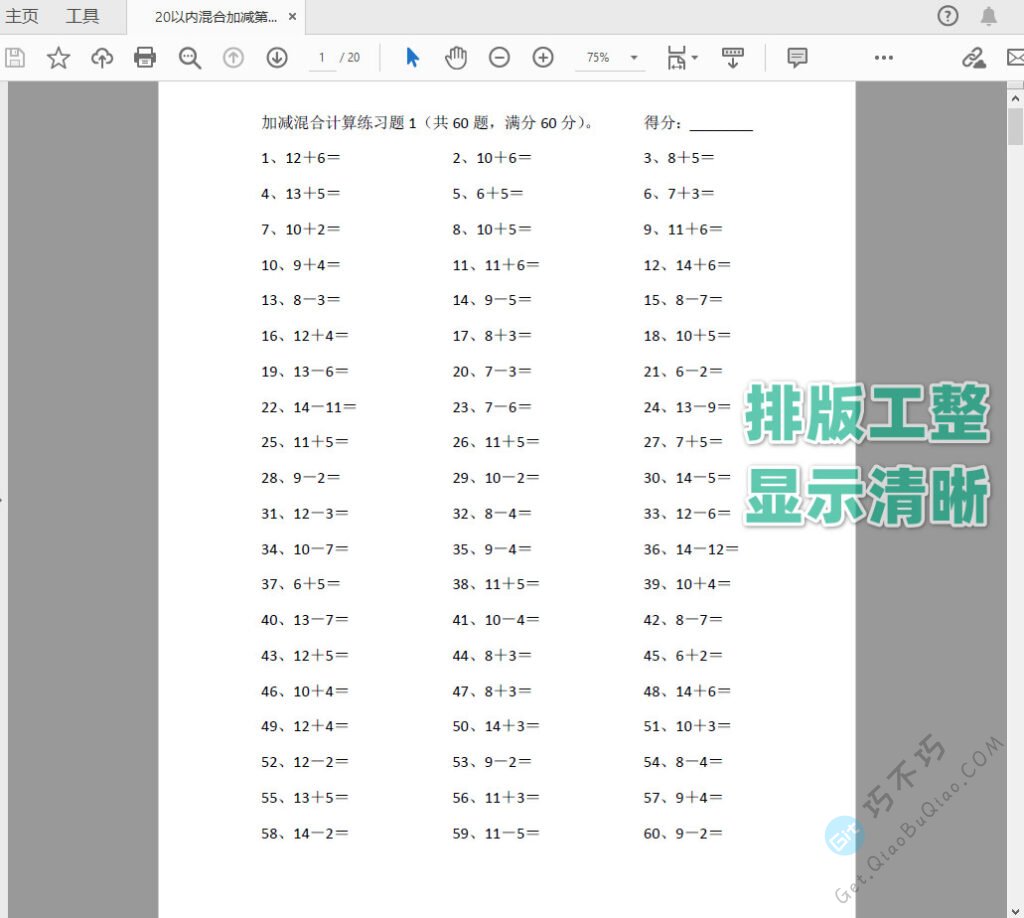
Task: Click the scrolling mode toolbar icon
Action: click(x=732, y=58)
